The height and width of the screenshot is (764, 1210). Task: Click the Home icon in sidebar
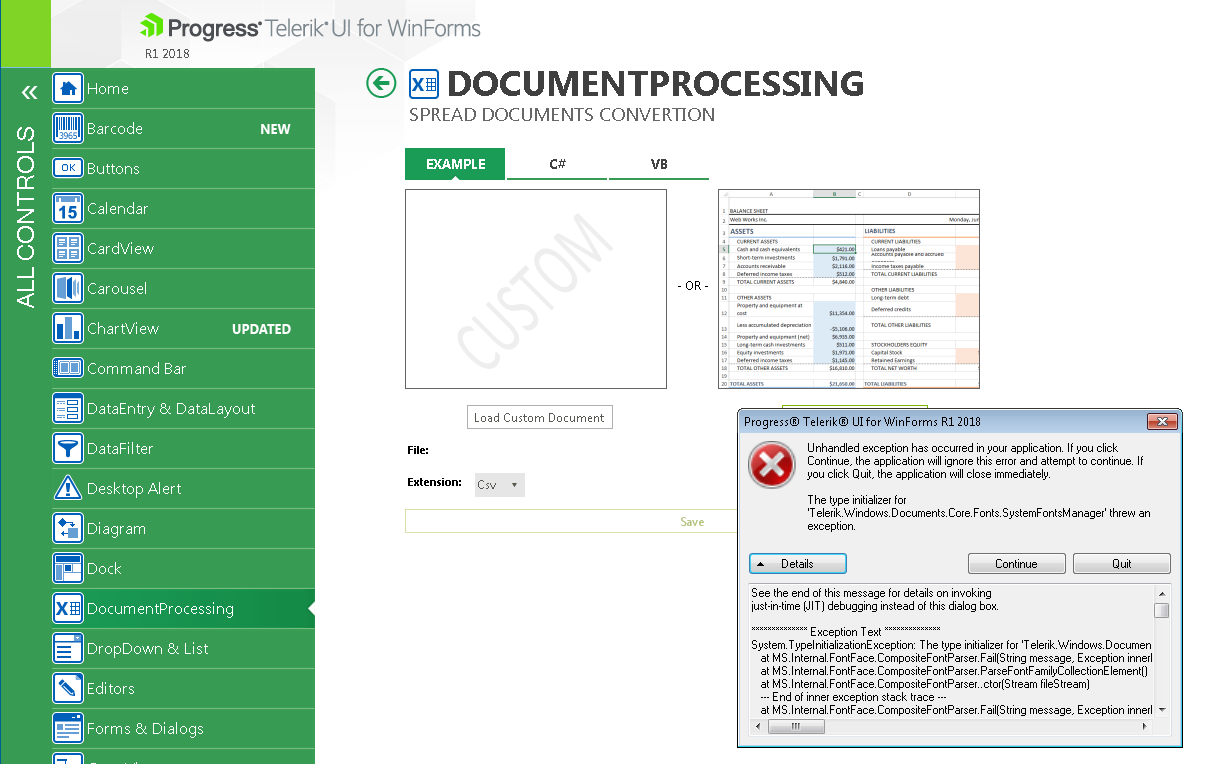[68, 88]
